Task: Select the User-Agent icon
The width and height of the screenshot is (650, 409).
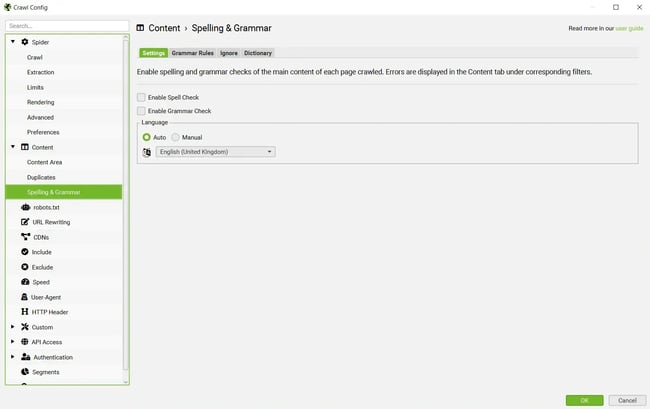Action: tap(25, 297)
